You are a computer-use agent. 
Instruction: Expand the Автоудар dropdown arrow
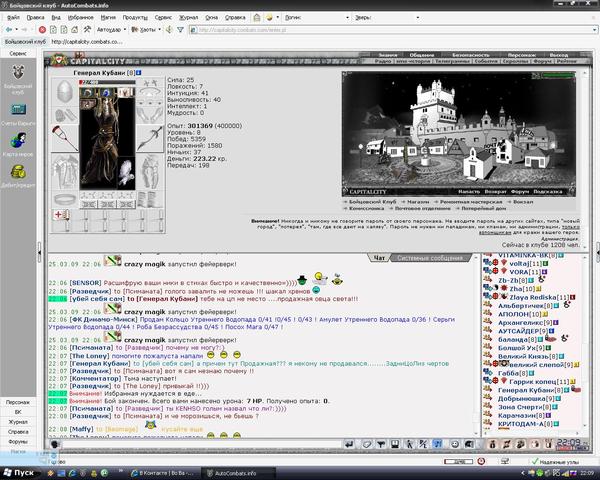pos(125,29)
